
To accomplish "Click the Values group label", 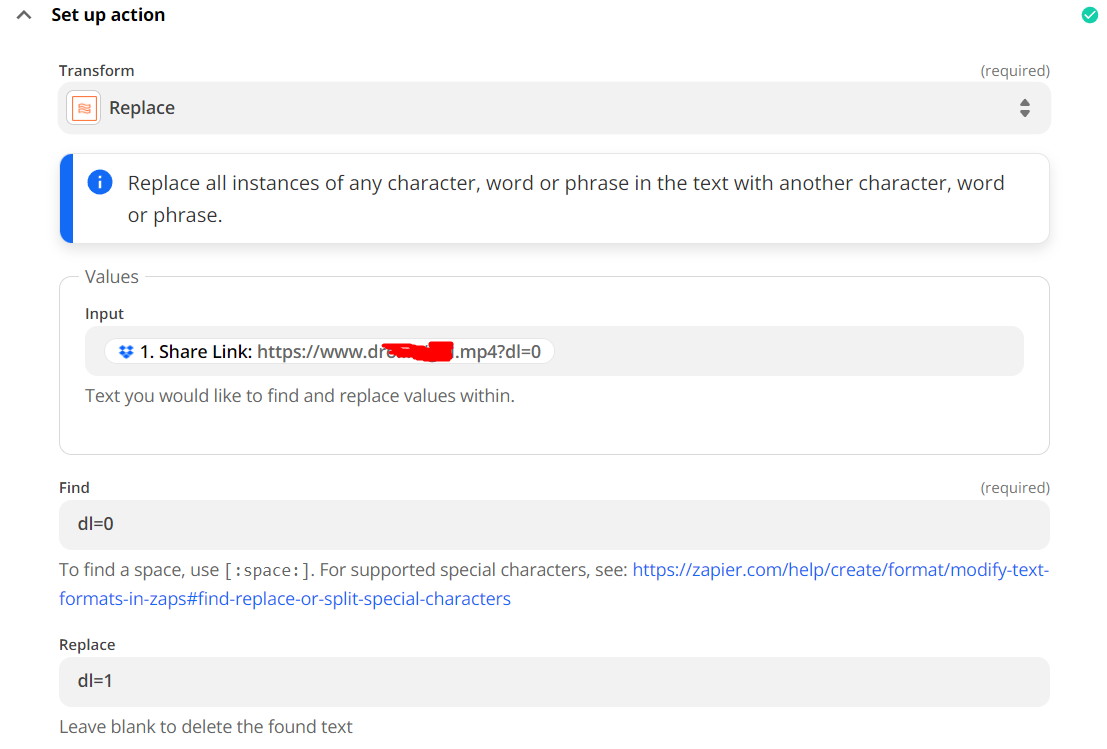I will tap(112, 277).
